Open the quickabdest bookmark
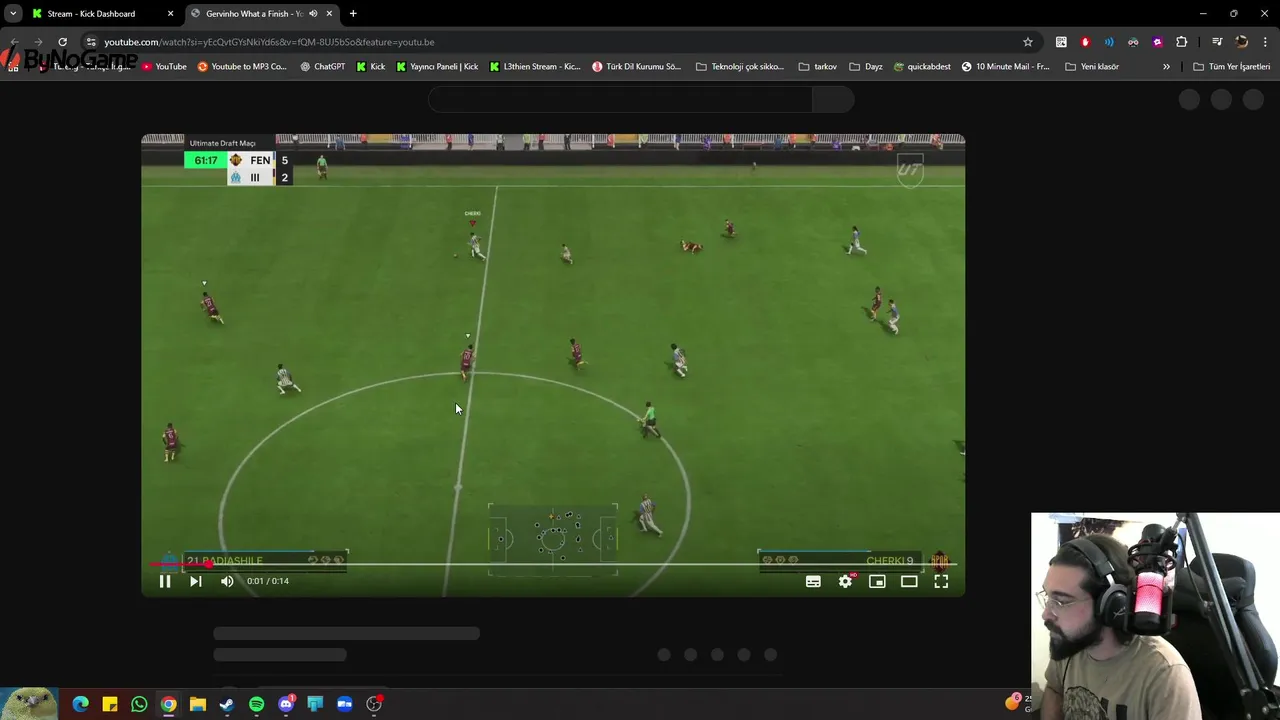1280x720 pixels. click(922, 67)
